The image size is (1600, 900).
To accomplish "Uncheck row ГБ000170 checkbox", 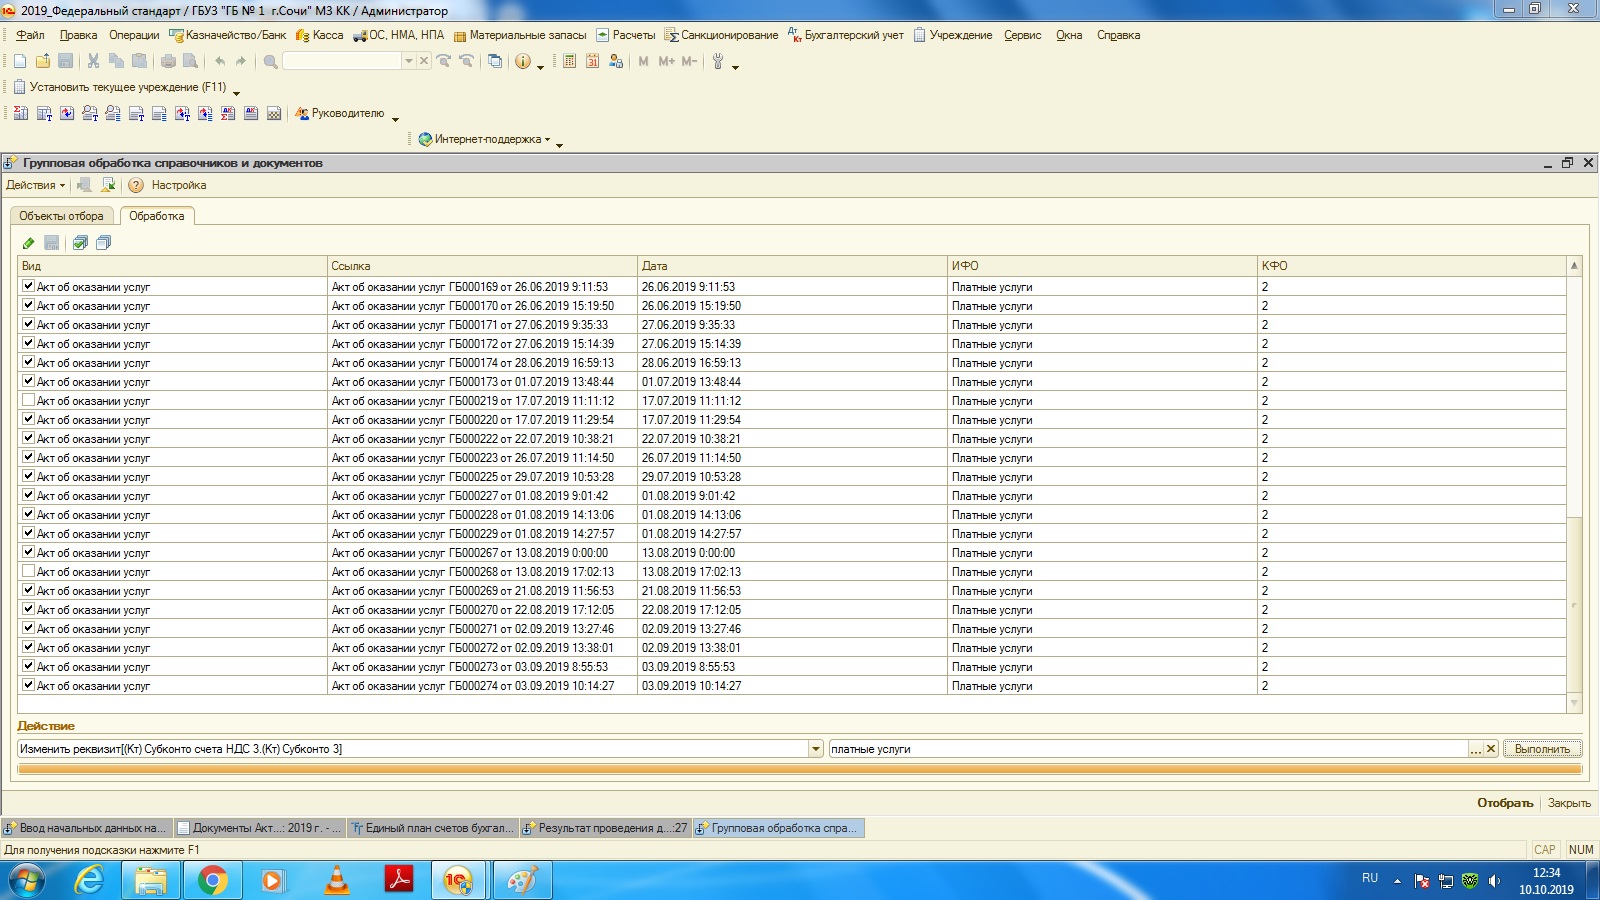I will tap(28, 305).
